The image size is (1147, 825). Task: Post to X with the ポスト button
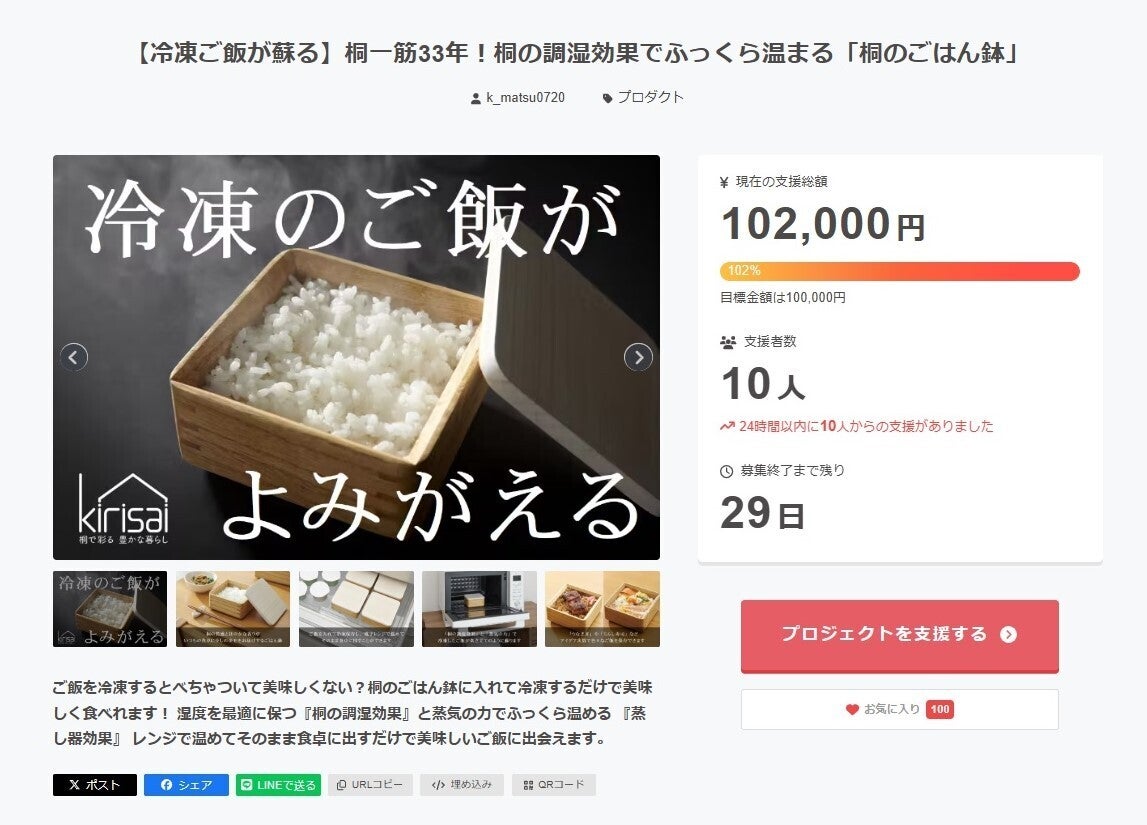[x=95, y=785]
